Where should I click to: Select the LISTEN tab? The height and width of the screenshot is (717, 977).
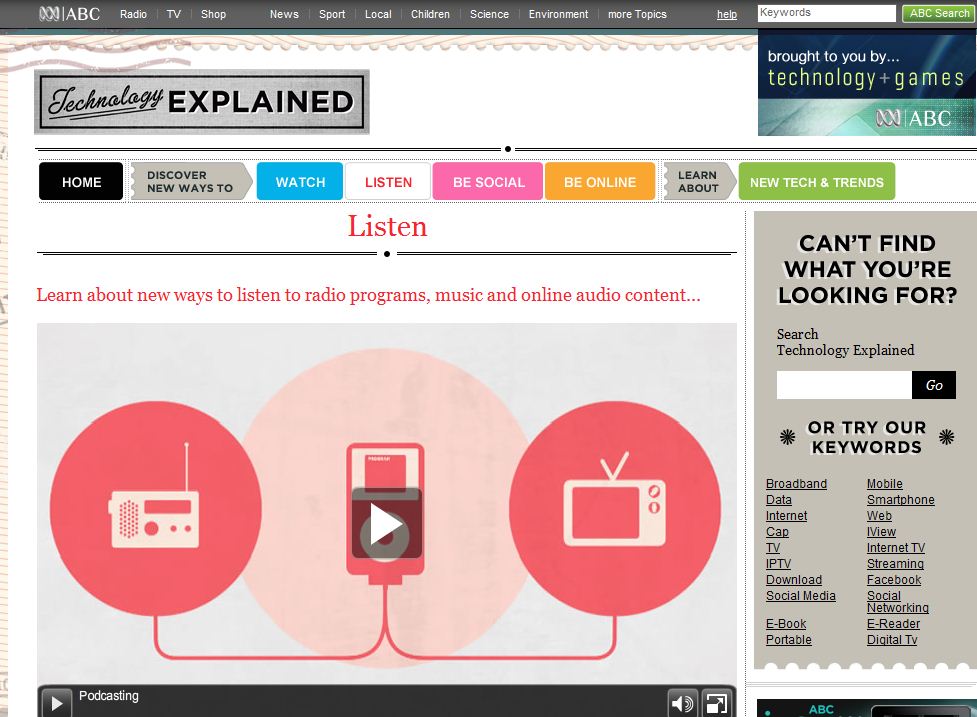388,182
